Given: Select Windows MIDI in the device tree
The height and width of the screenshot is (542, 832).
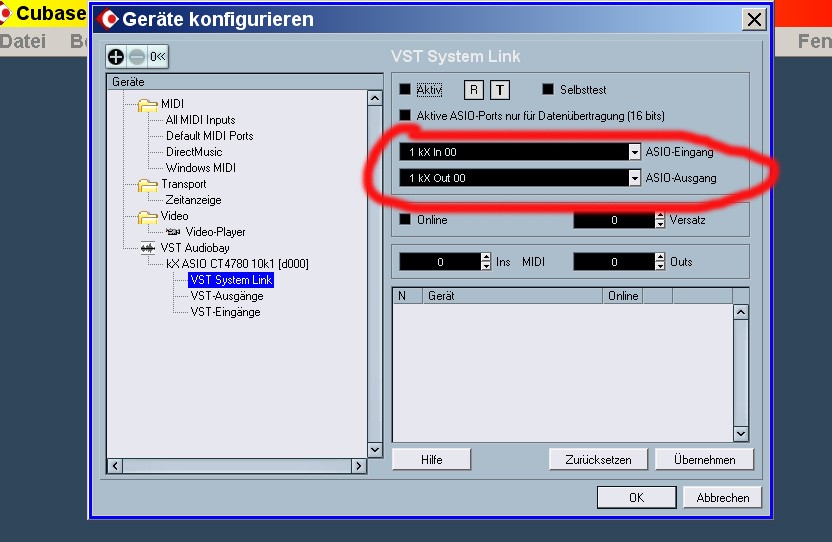Looking at the screenshot, I should pyautogui.click(x=201, y=168).
